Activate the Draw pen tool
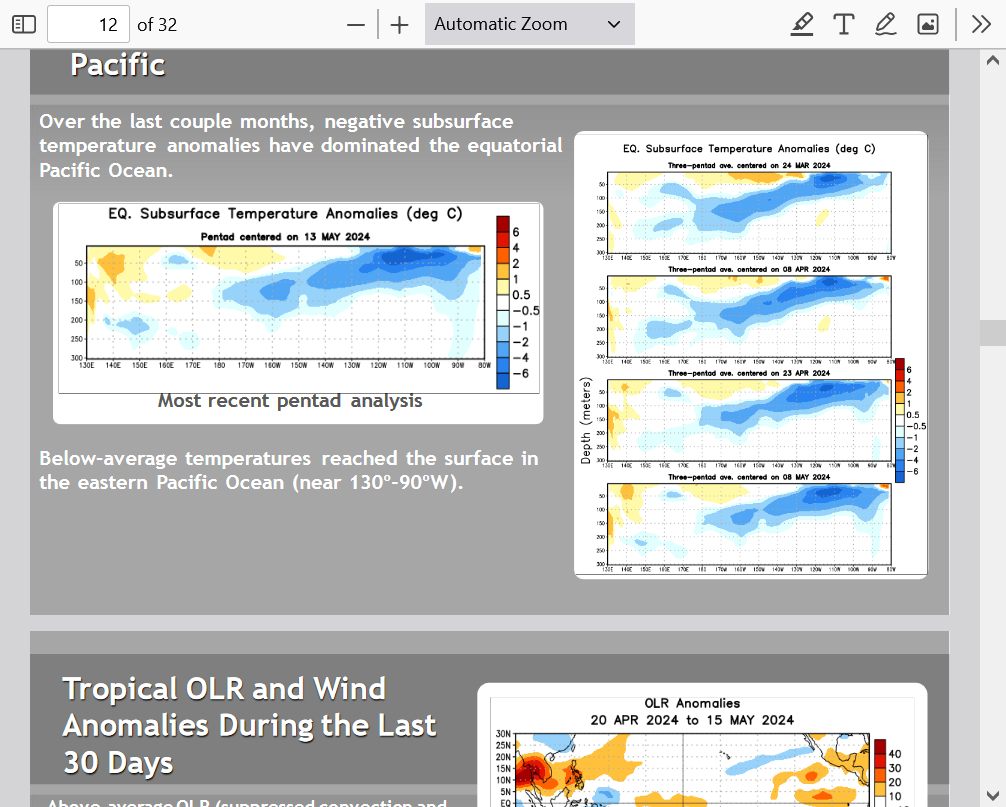1006x807 pixels. [885, 24]
